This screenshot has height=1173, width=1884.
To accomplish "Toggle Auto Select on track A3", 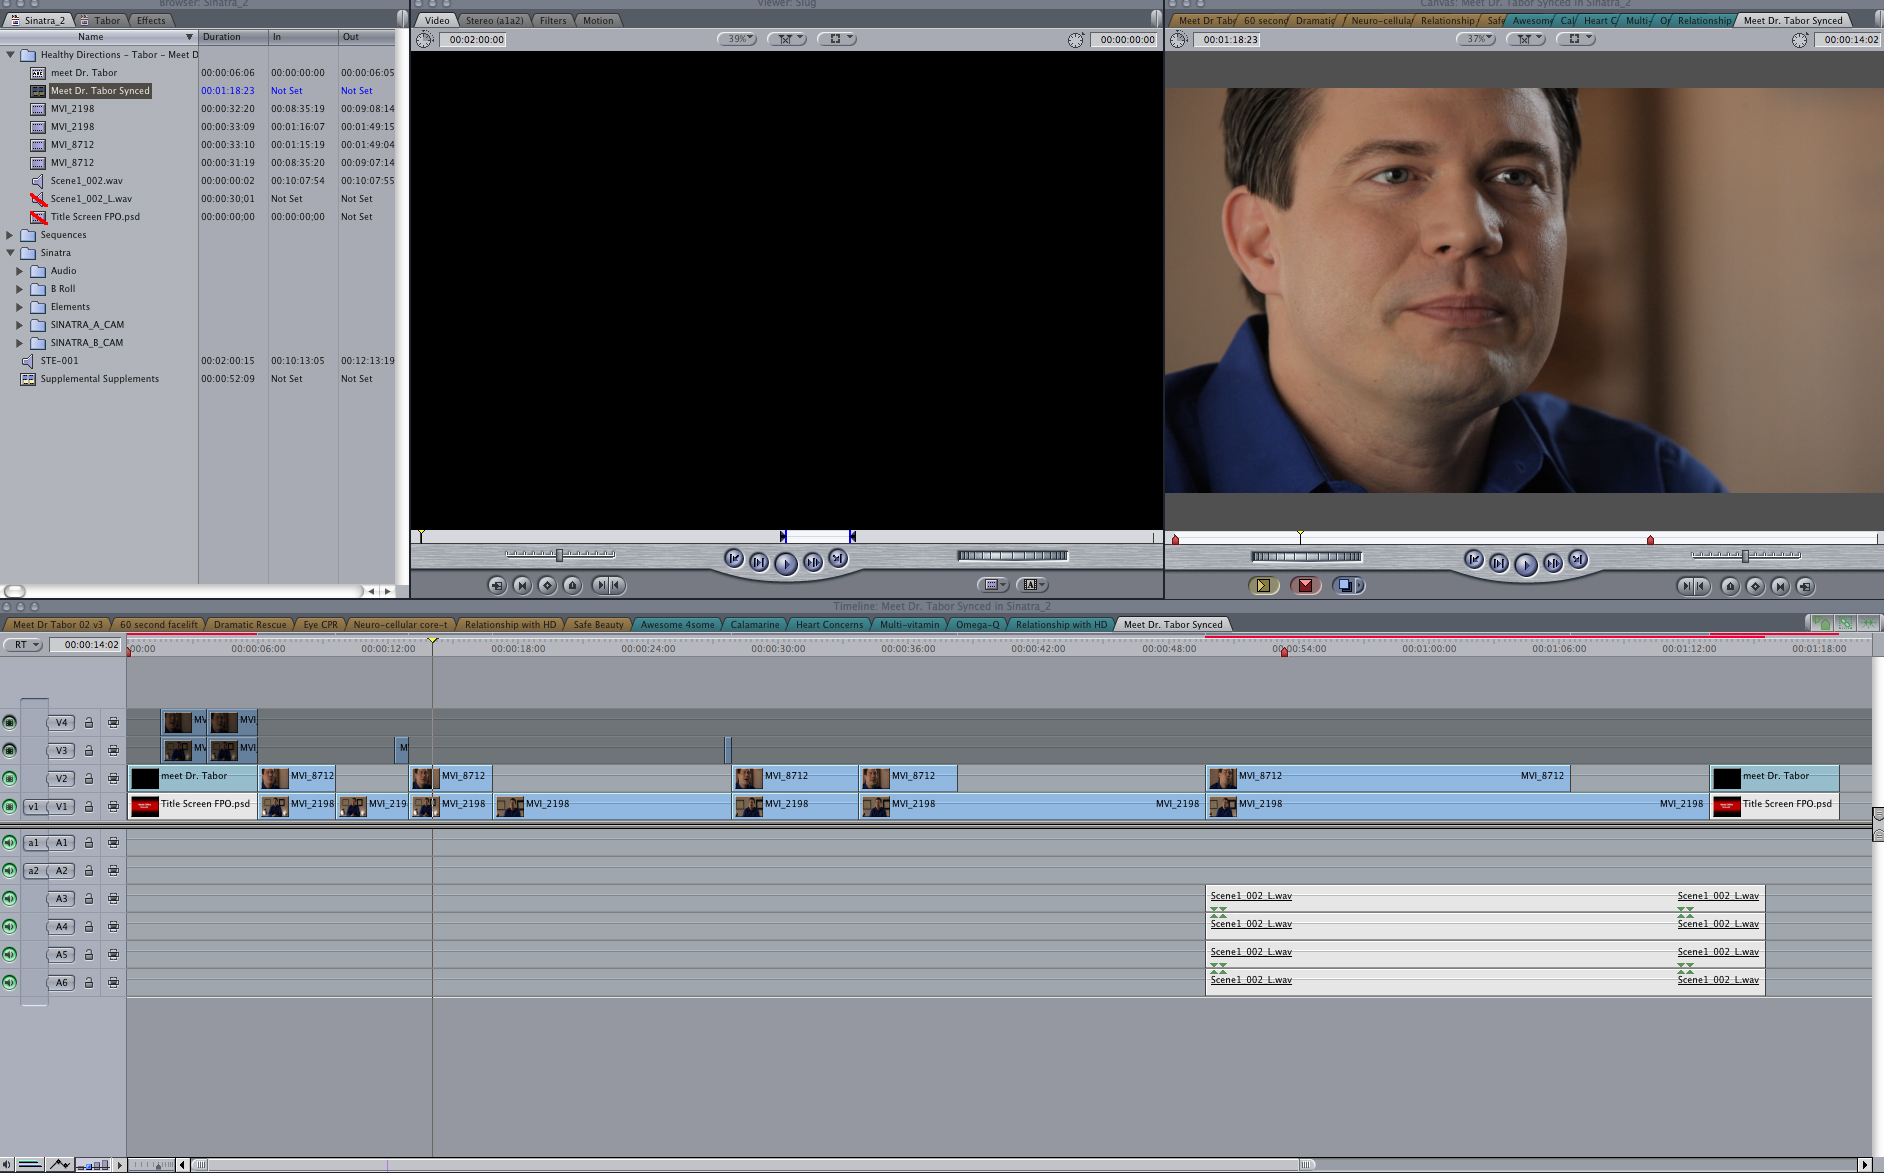I will pyautogui.click(x=113, y=899).
